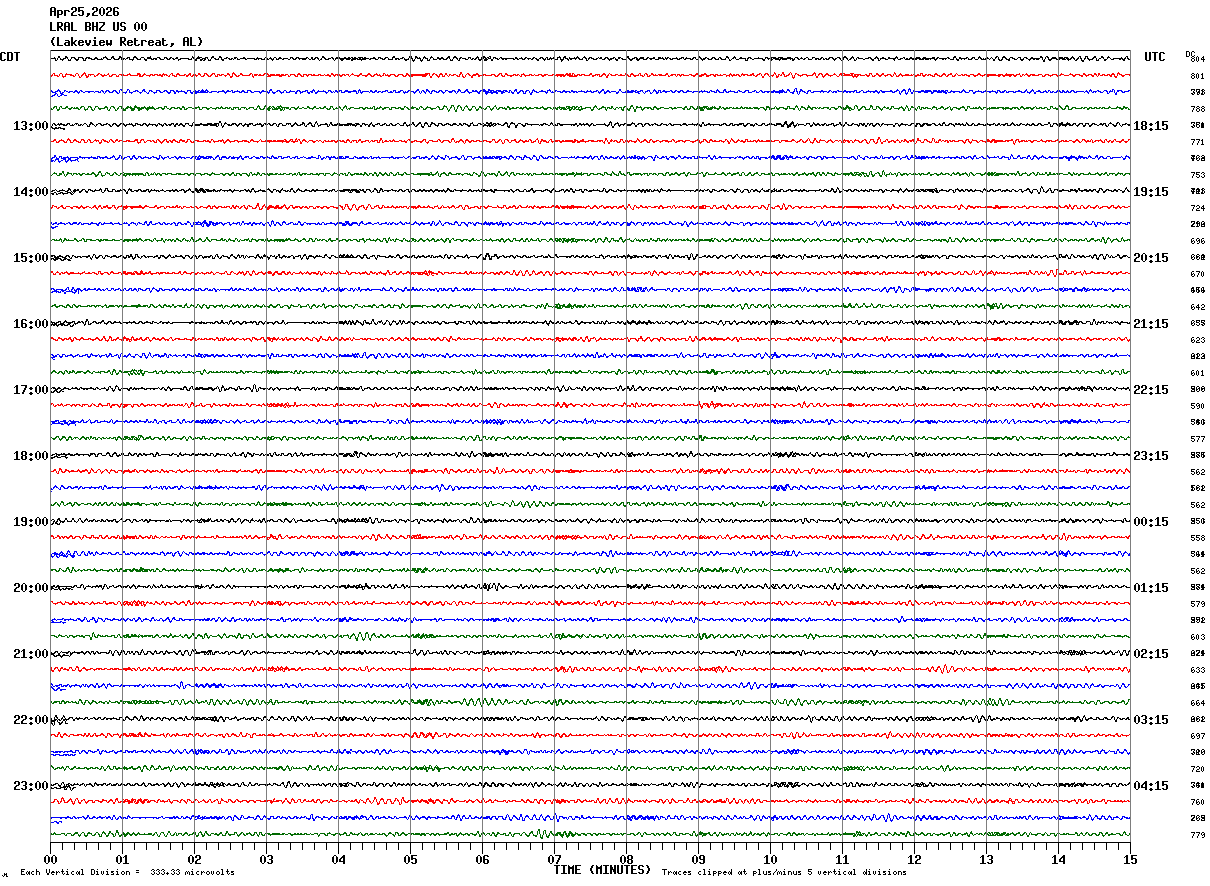This screenshot has width=1210, height=886.
Task: Click the UTC timezone label
Action: point(1155,57)
